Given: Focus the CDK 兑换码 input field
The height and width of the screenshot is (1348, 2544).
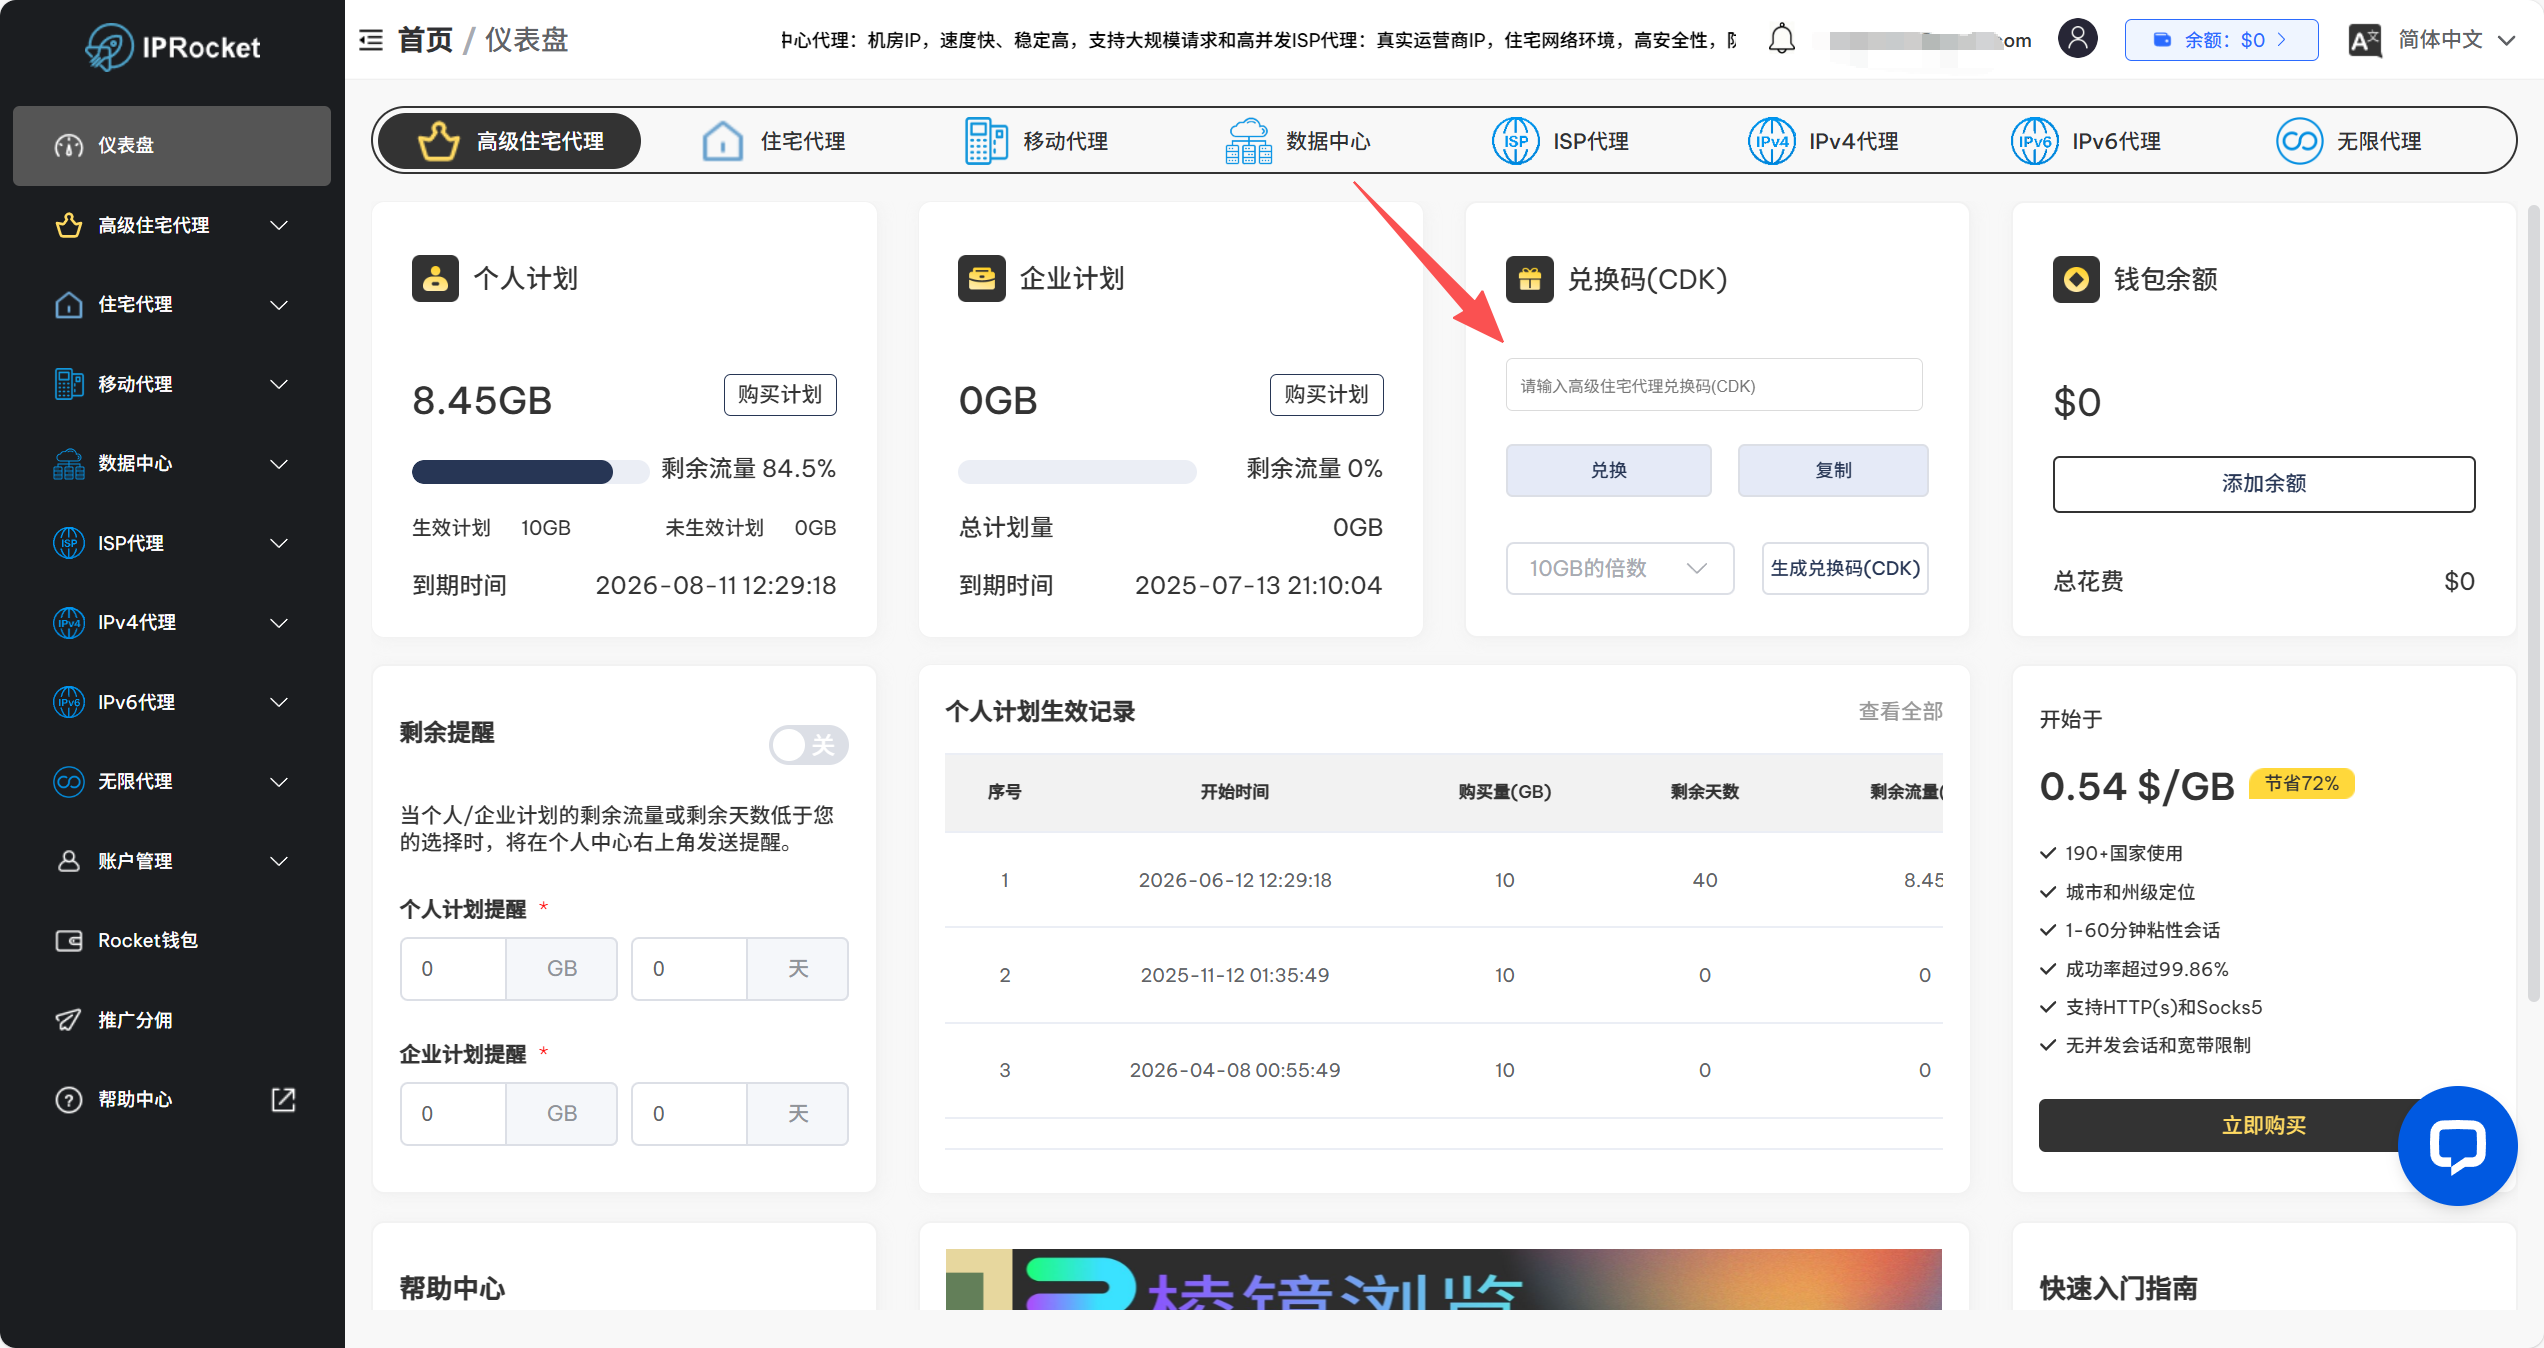Looking at the screenshot, I should (x=1714, y=385).
